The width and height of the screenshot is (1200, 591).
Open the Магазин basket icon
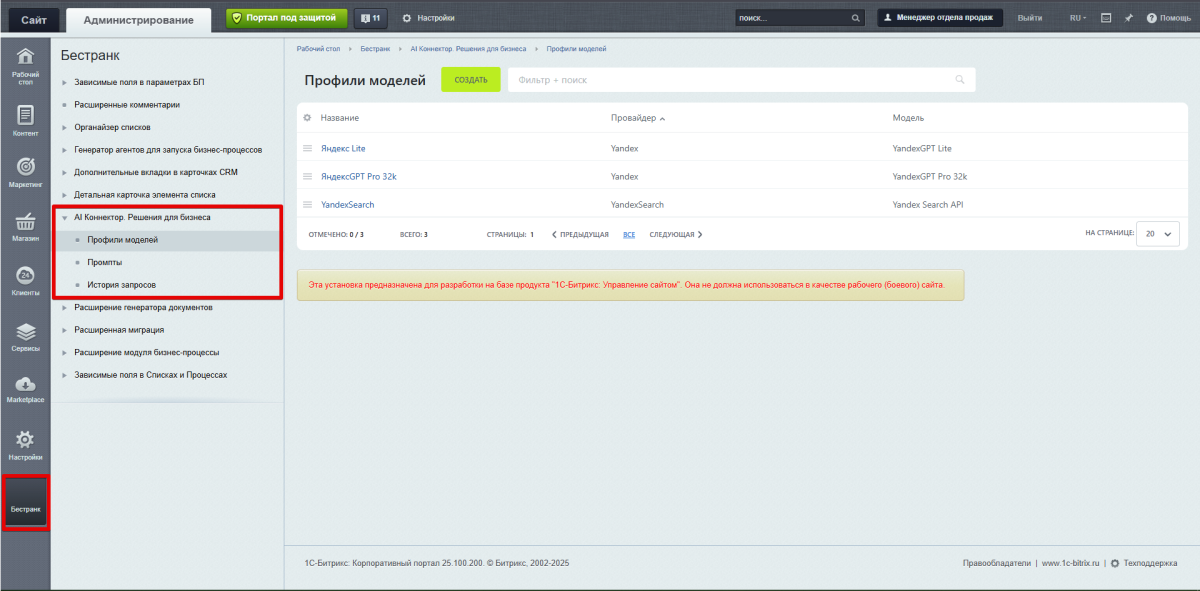tap(26, 226)
